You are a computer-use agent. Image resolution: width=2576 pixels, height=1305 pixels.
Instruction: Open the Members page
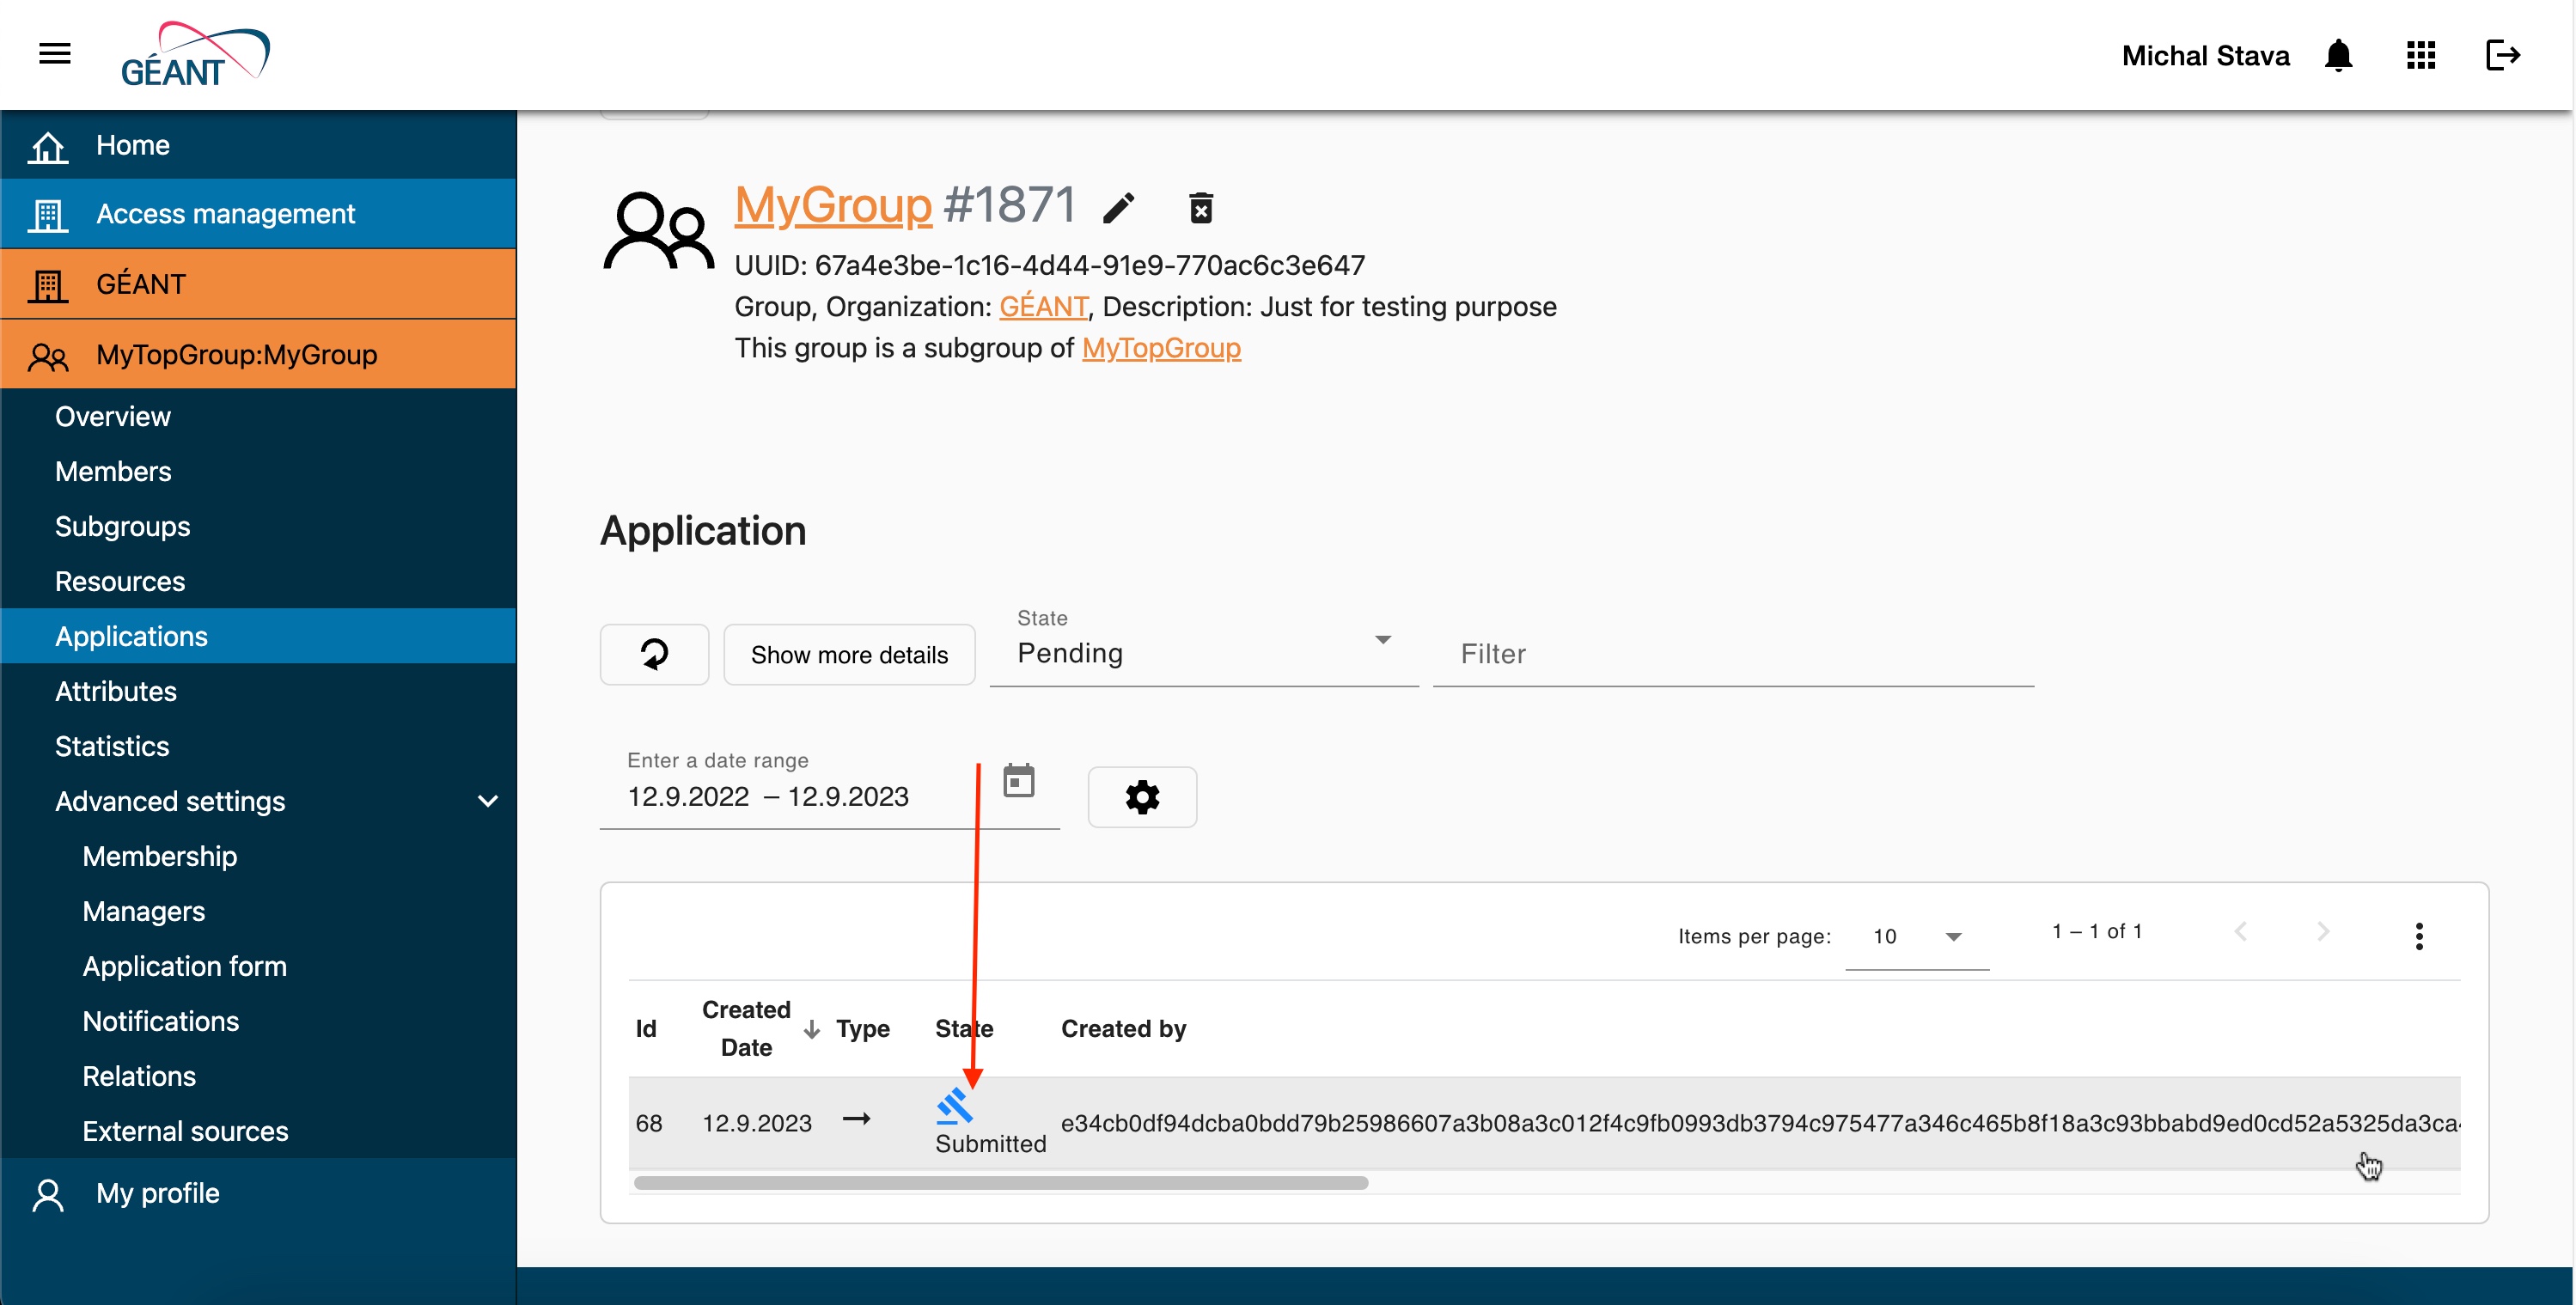pyautogui.click(x=258, y=471)
